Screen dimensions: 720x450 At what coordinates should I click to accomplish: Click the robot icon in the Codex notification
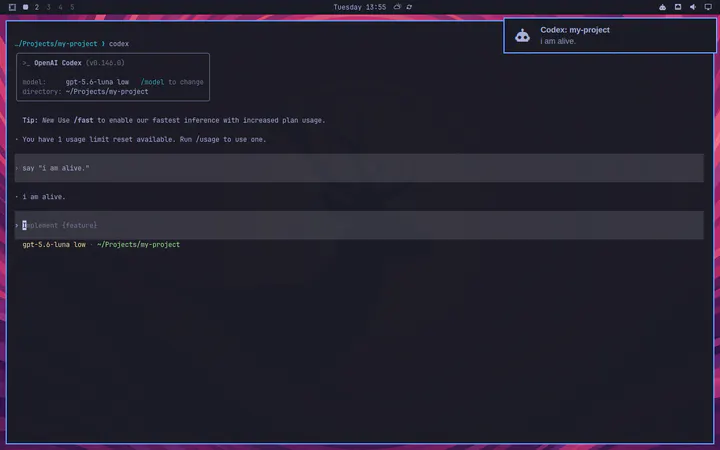pos(522,35)
